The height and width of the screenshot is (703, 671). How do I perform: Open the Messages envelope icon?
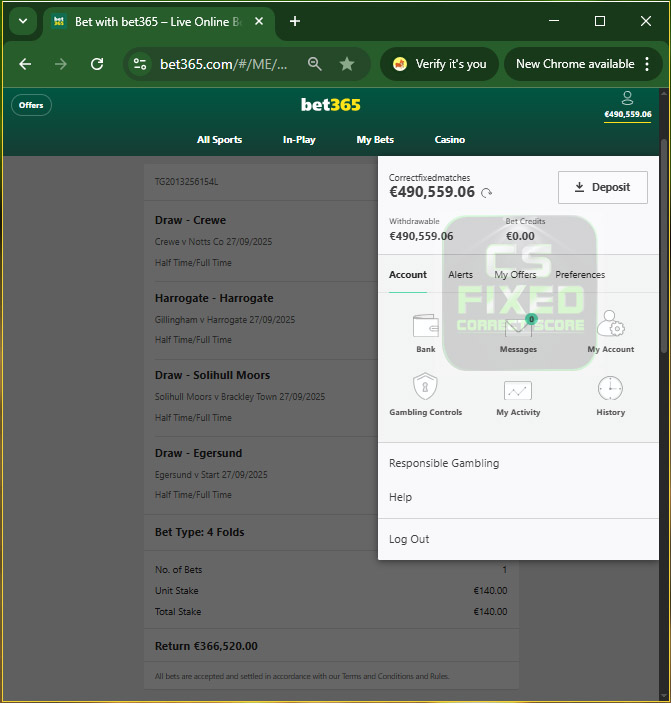518,328
